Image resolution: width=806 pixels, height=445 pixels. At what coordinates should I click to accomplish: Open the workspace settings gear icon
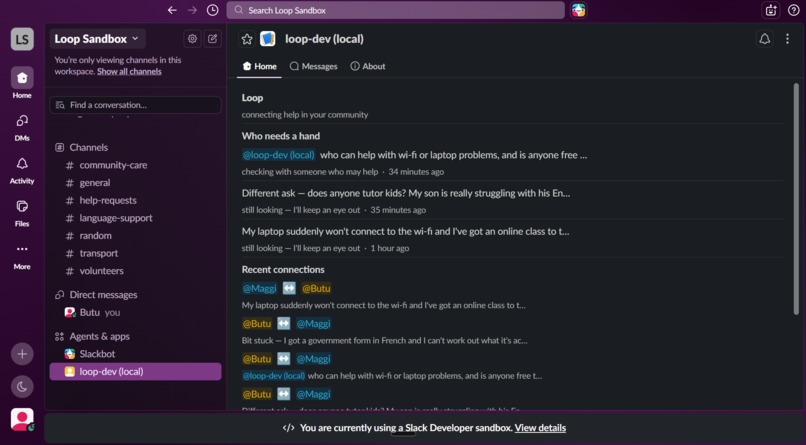coord(192,39)
